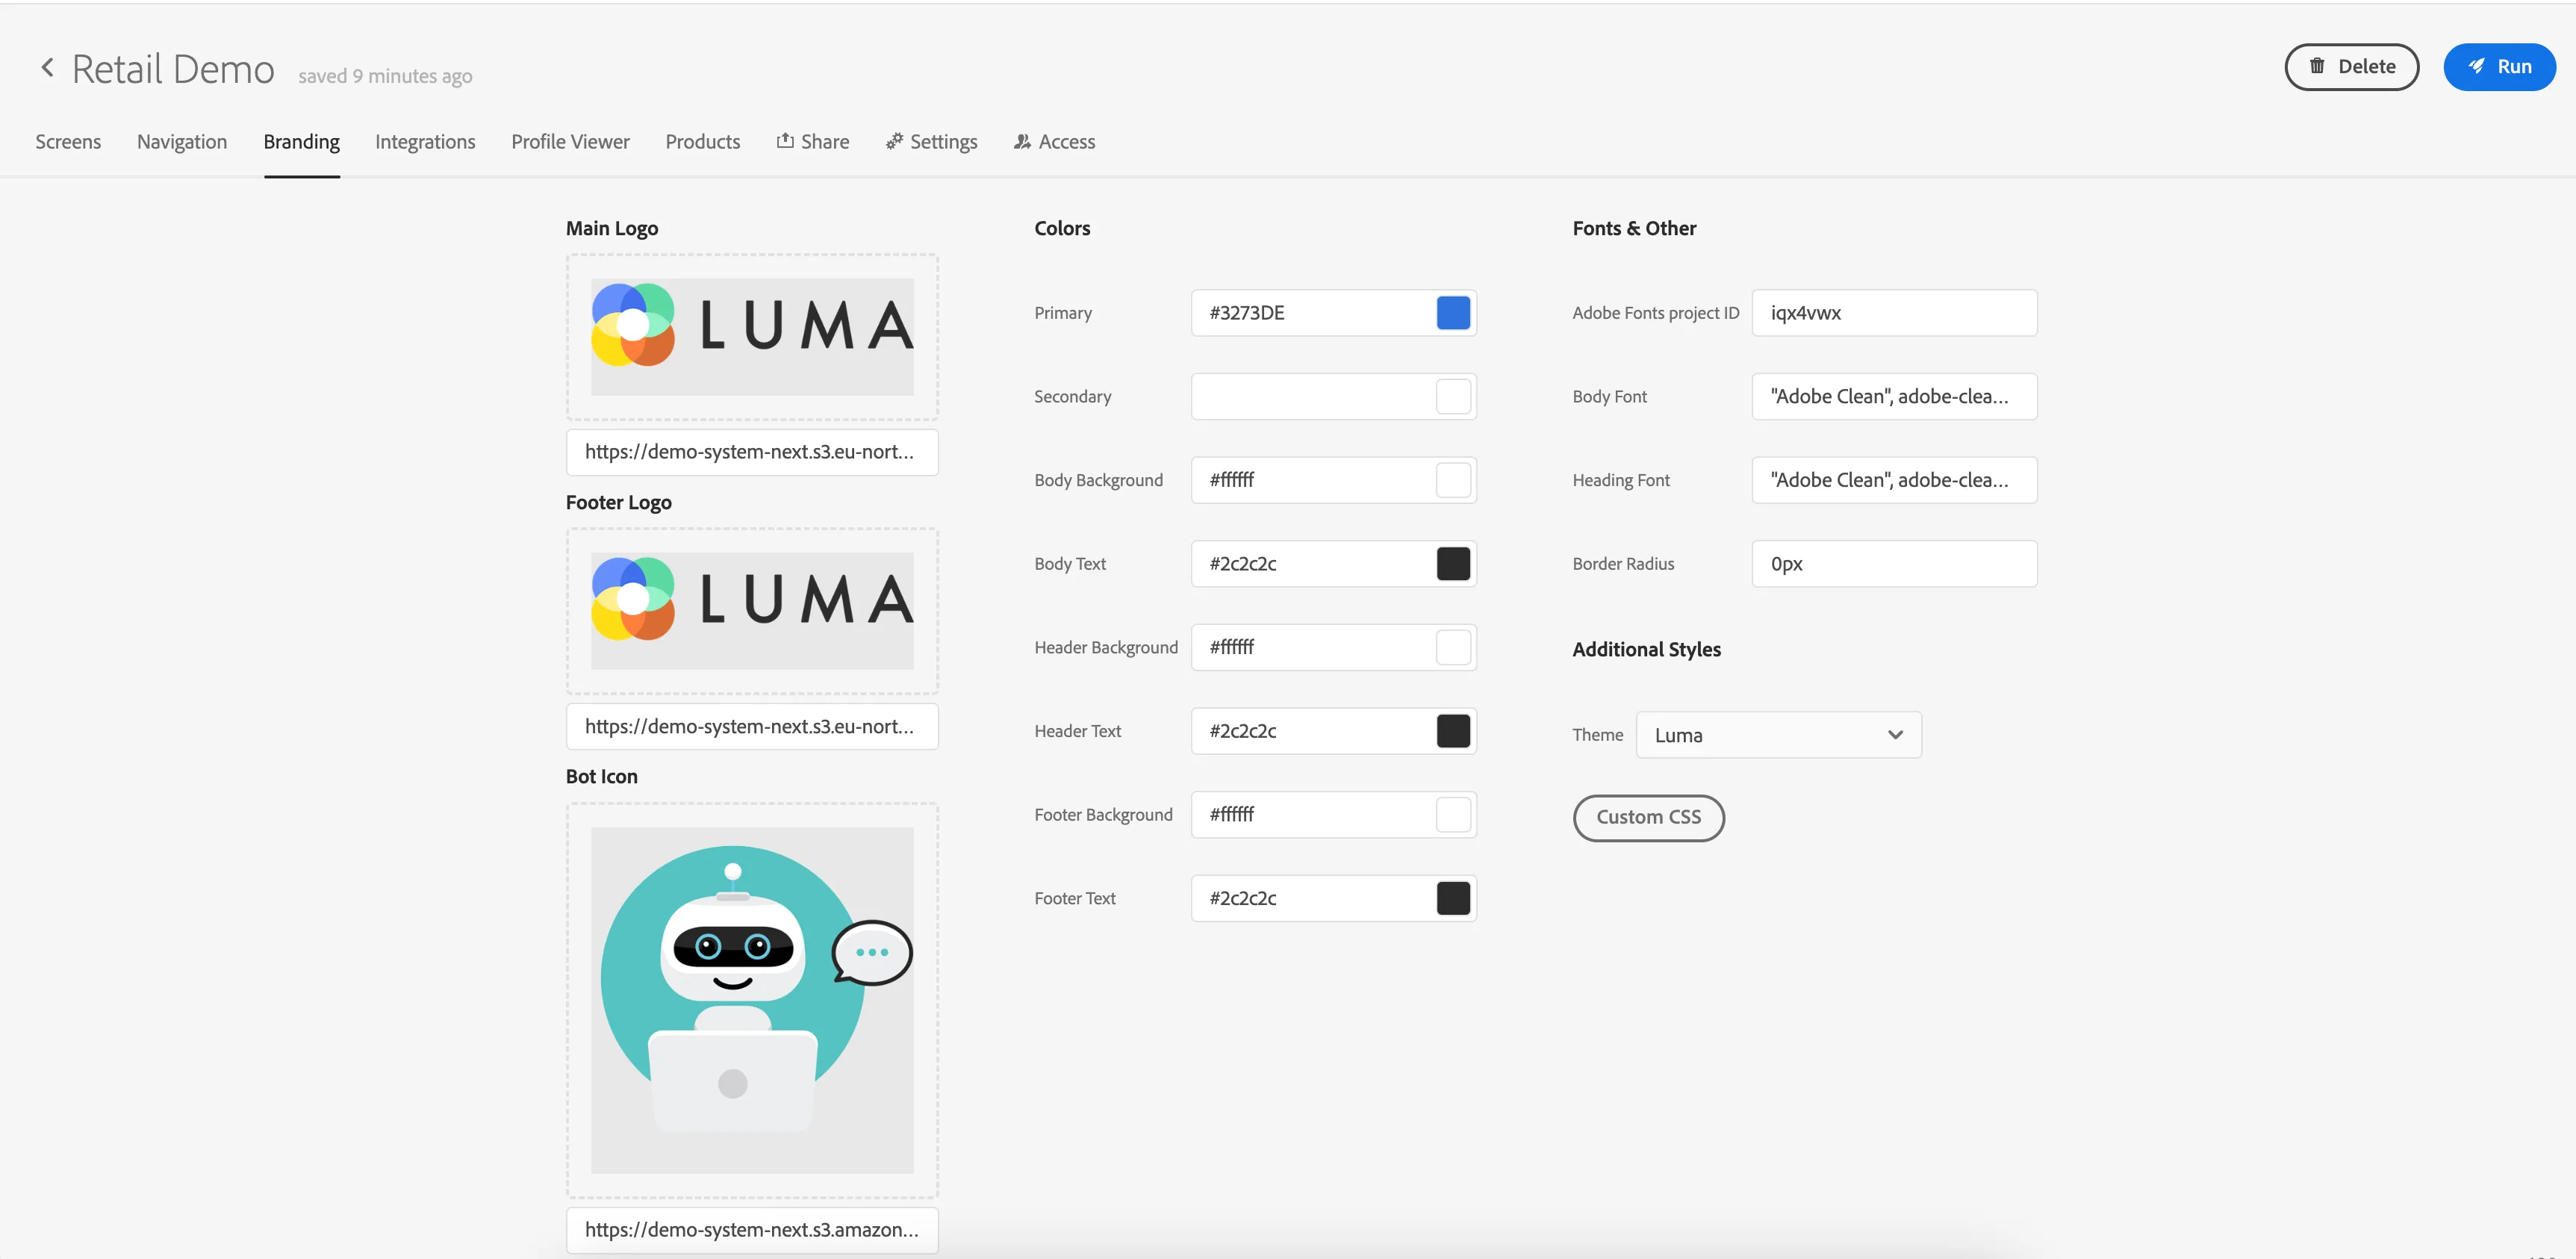Click the gears icon in the Settings tab
2576x1259 pixels.
pyautogui.click(x=894, y=141)
